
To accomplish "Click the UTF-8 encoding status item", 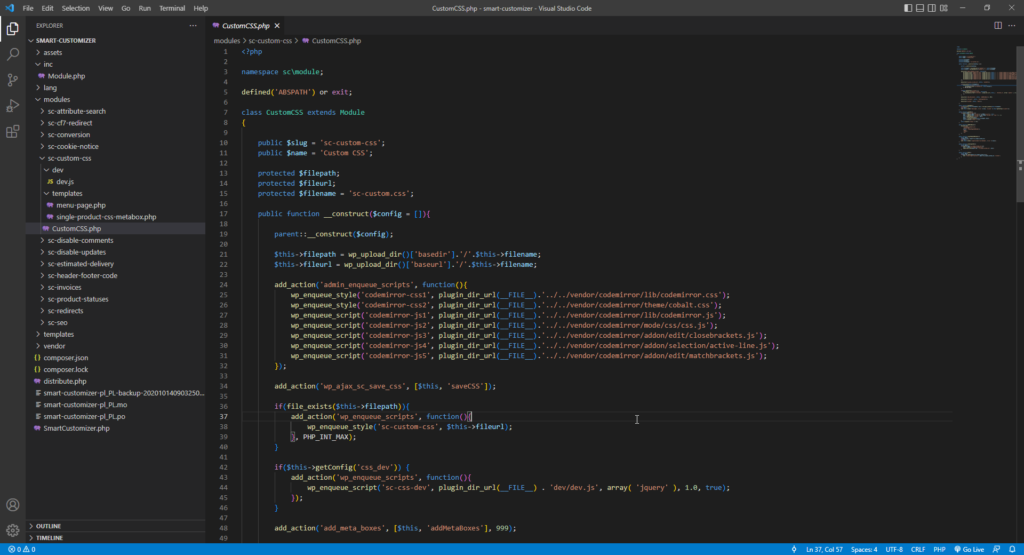I will pyautogui.click(x=893, y=549).
